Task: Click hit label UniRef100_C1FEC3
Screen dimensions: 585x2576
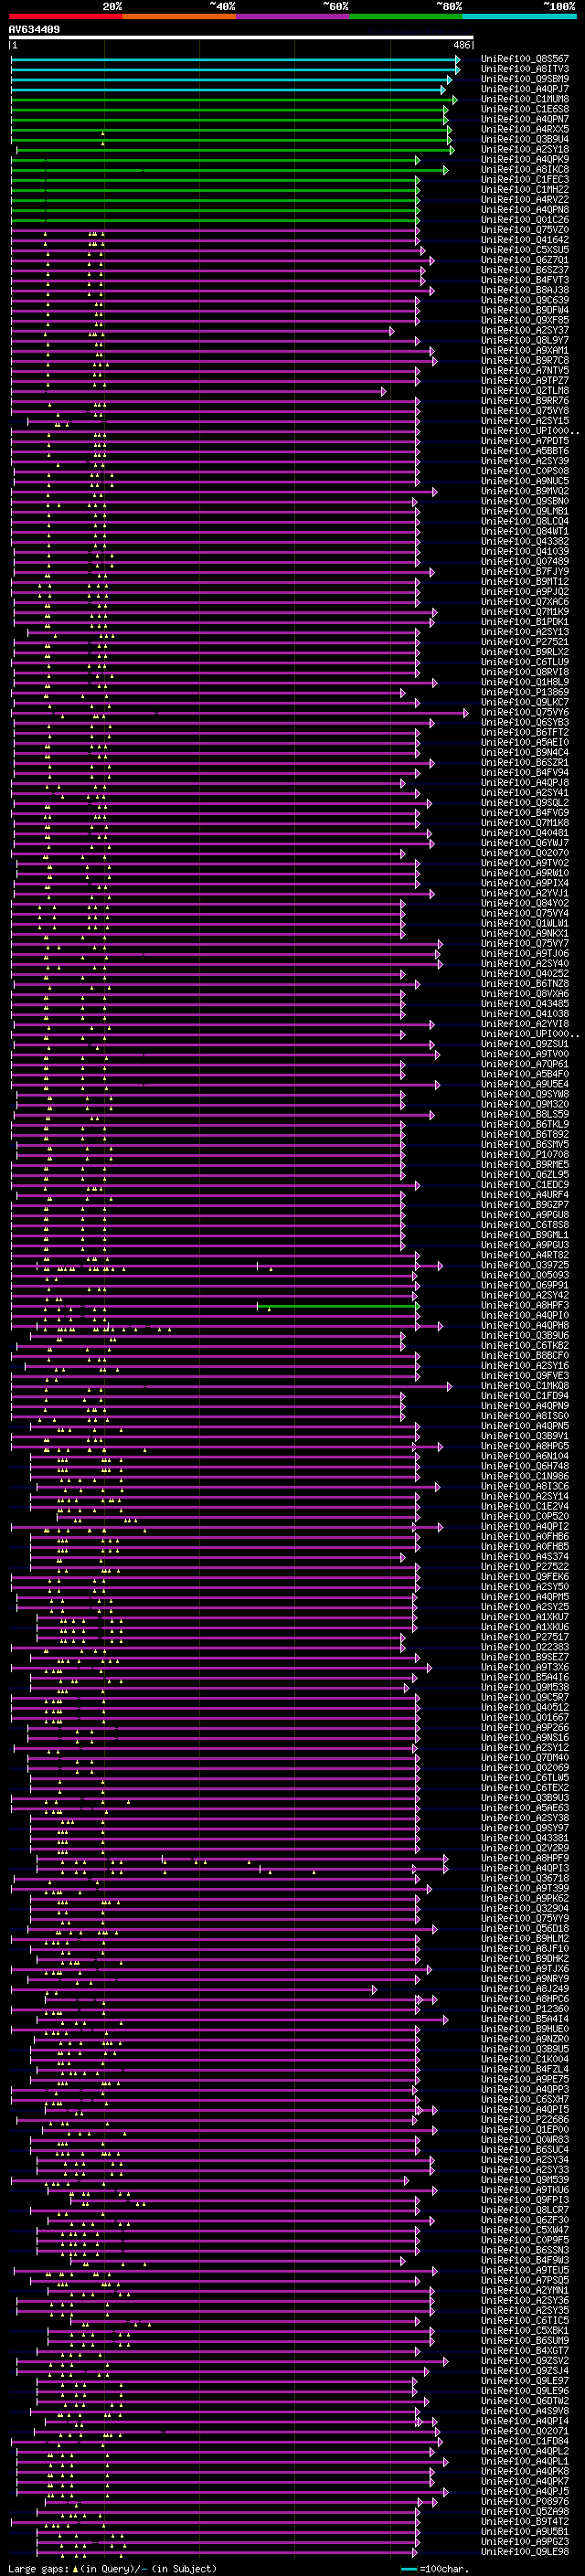Action: [x=525, y=179]
